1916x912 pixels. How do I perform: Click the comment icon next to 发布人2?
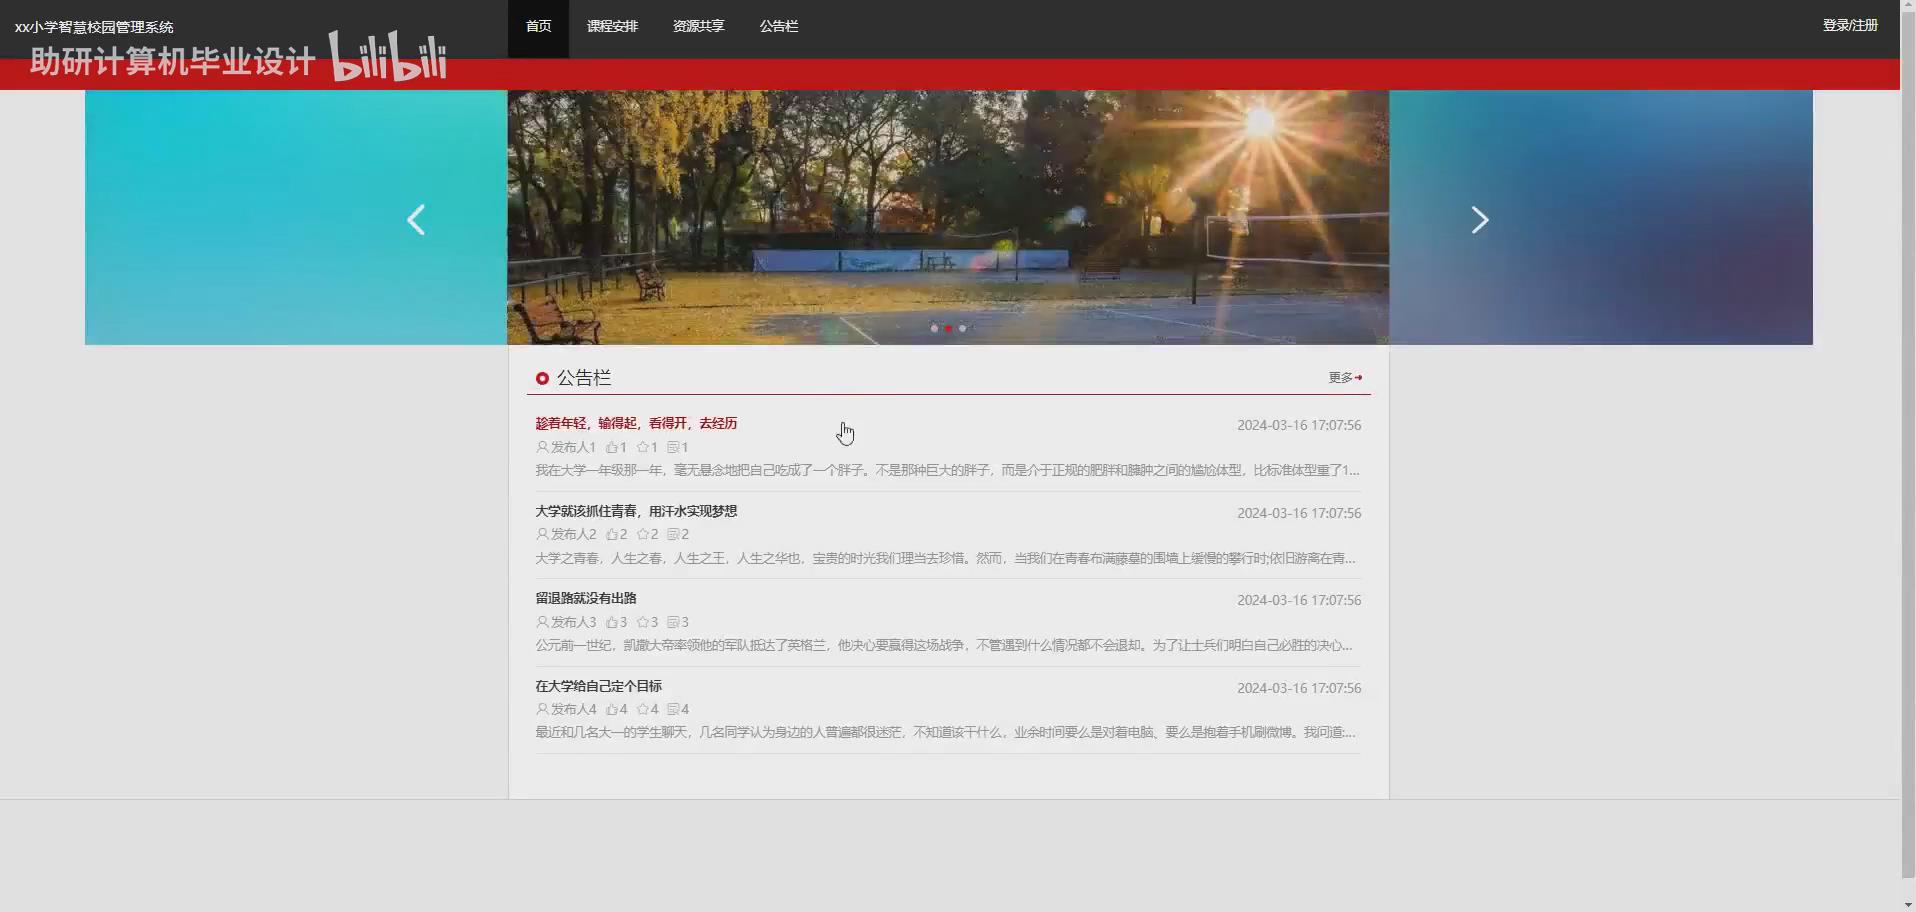[x=673, y=534]
